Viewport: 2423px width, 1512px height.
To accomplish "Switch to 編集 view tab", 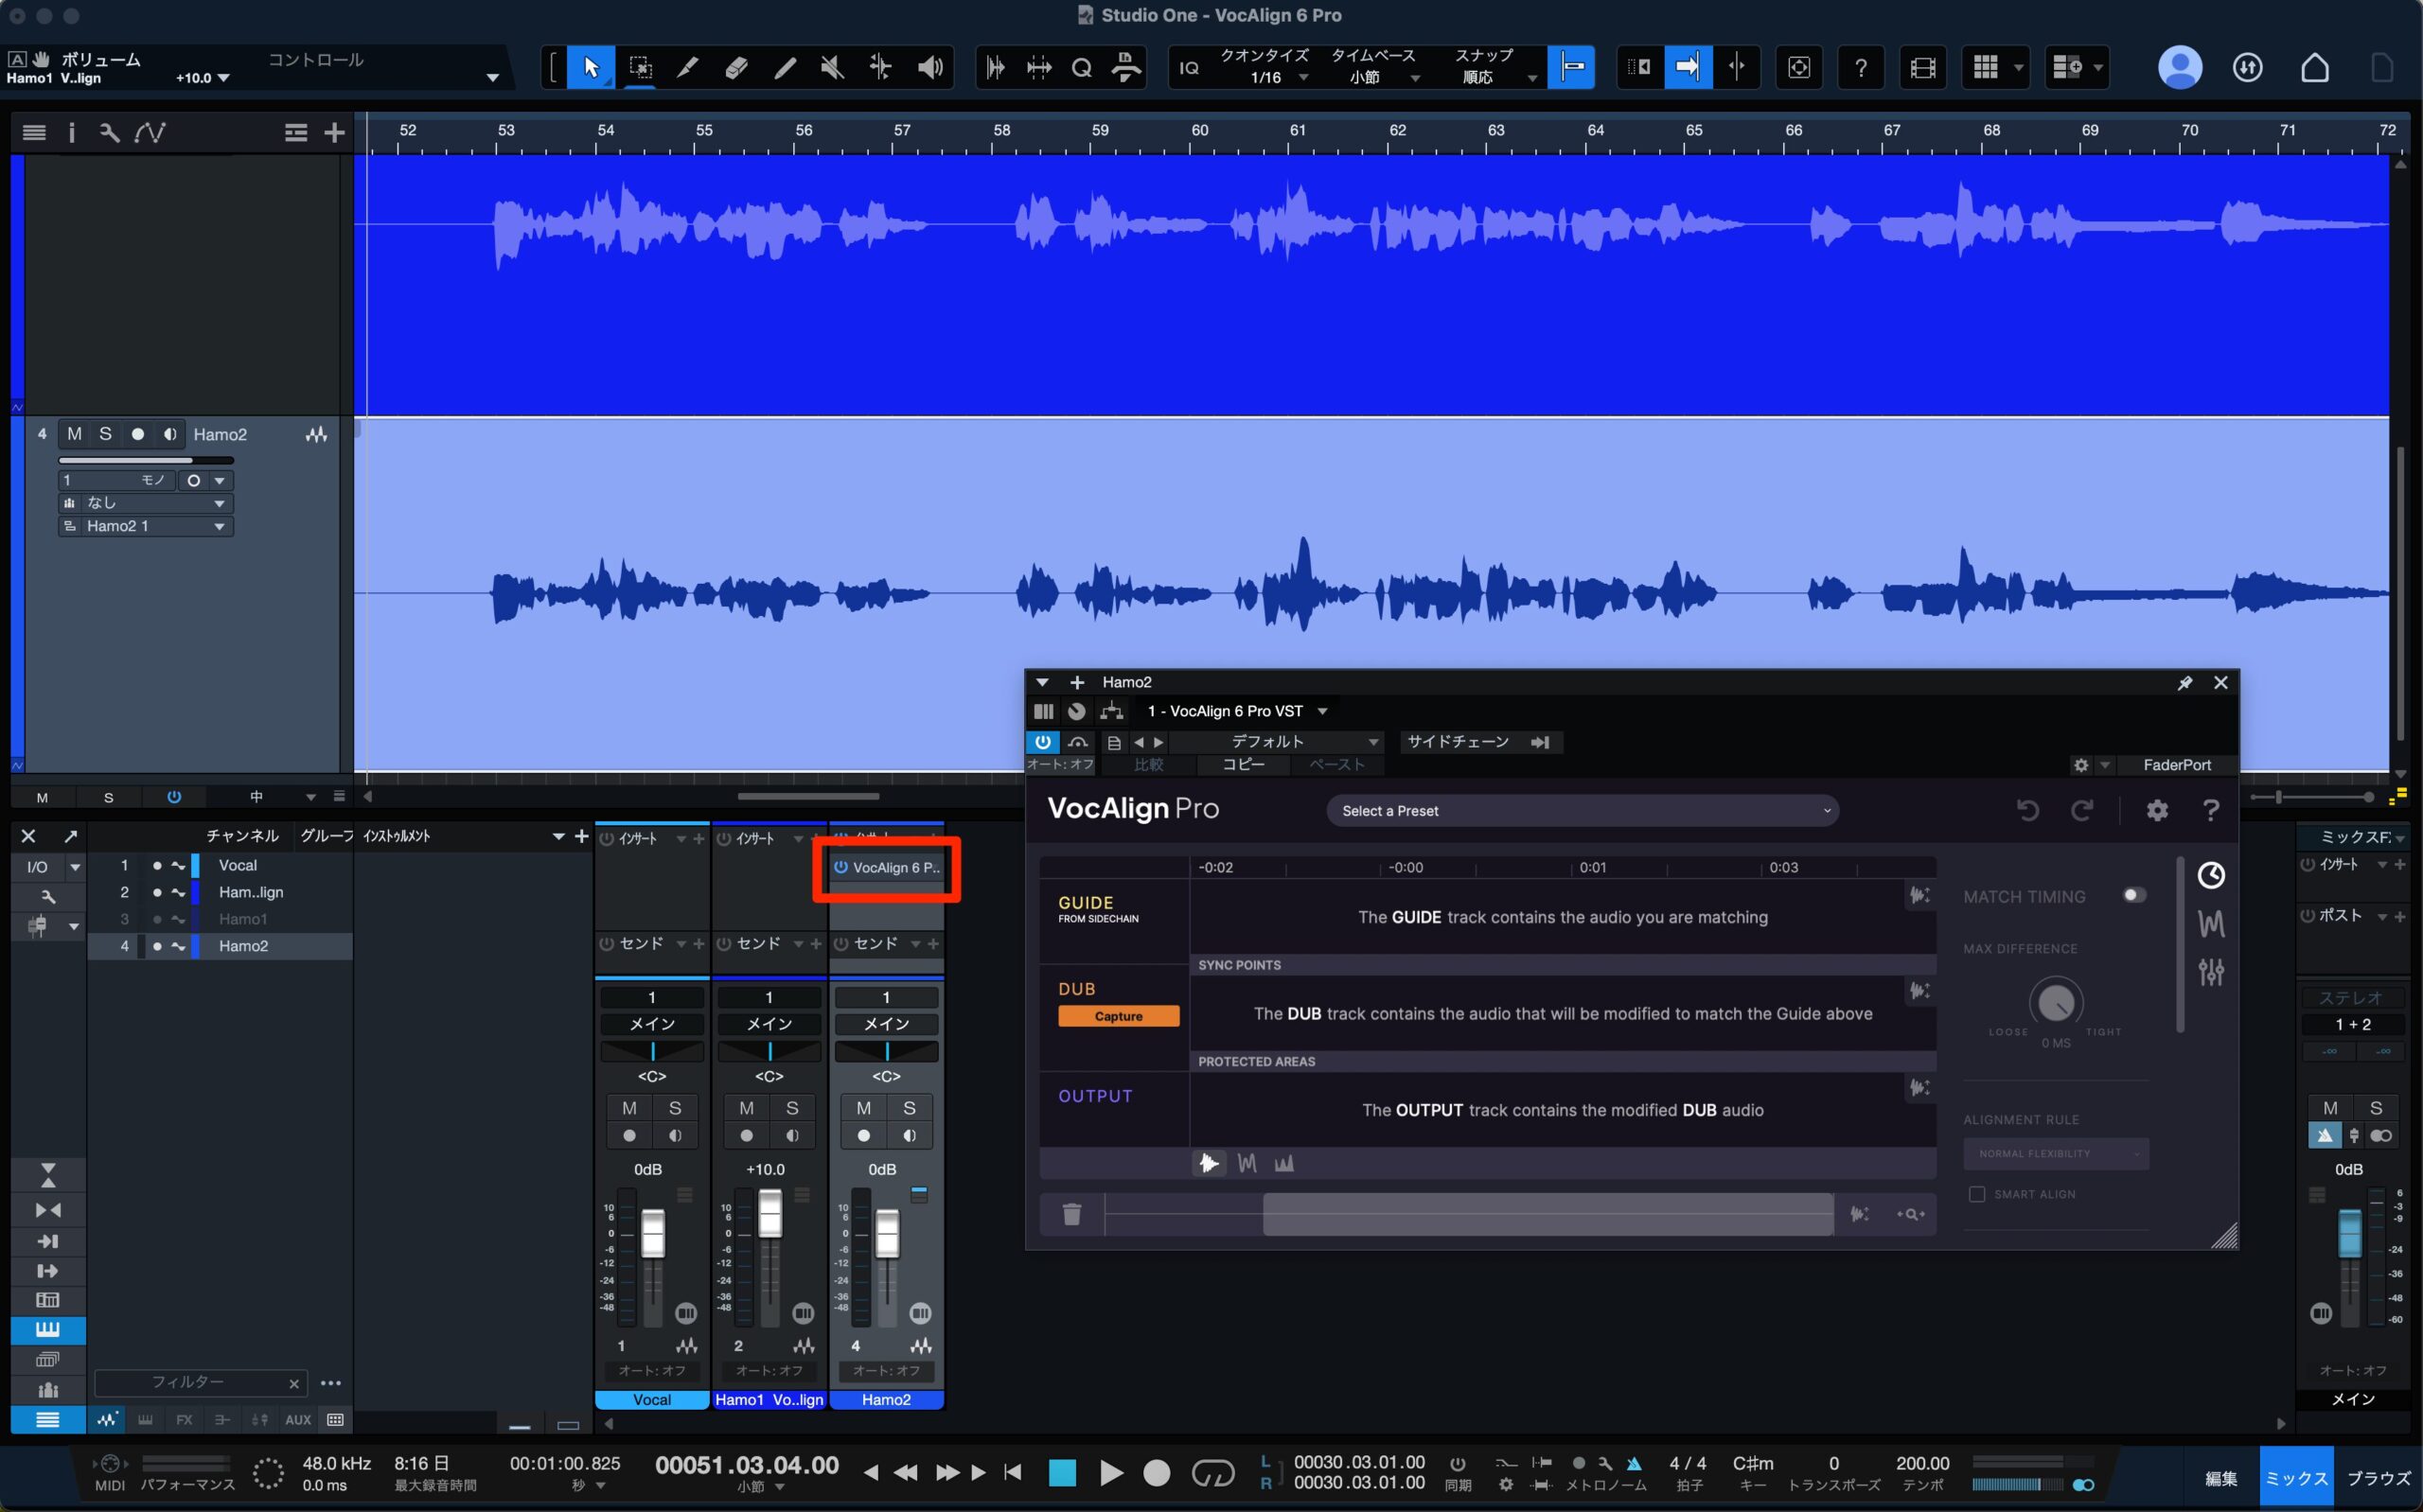I will (2221, 1479).
